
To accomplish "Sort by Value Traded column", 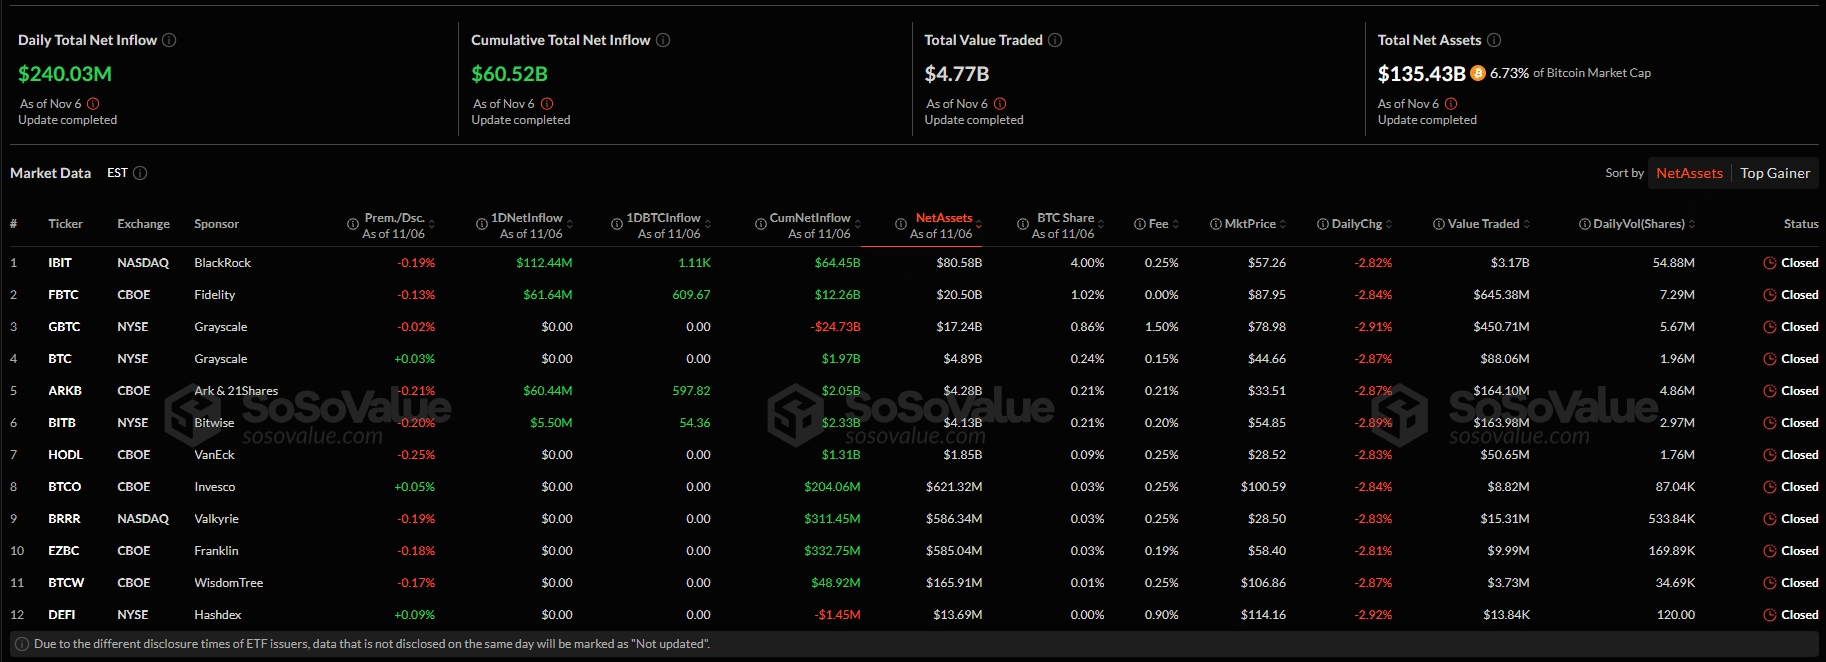I will coord(1483,224).
